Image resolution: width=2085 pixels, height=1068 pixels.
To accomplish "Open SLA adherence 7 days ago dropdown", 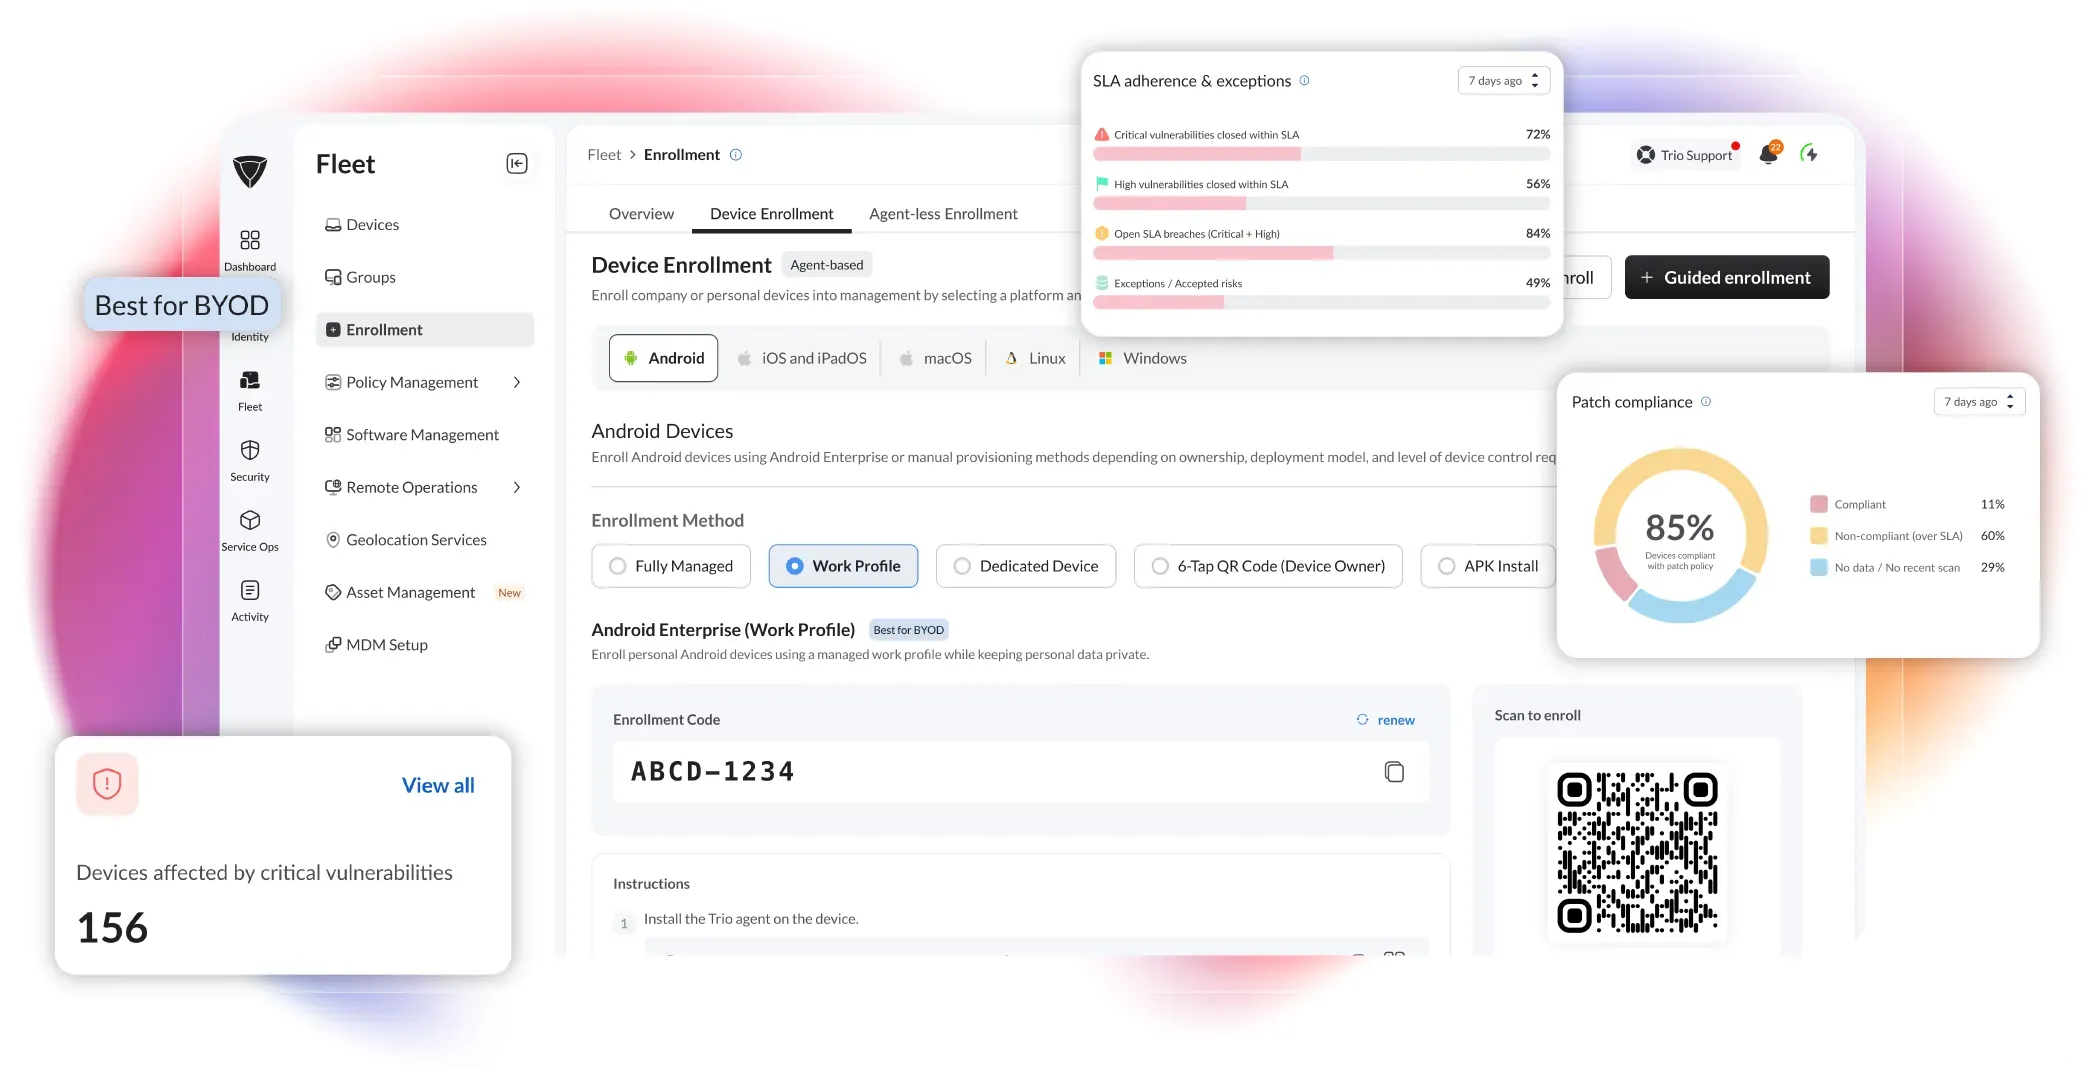I will (x=1504, y=81).
